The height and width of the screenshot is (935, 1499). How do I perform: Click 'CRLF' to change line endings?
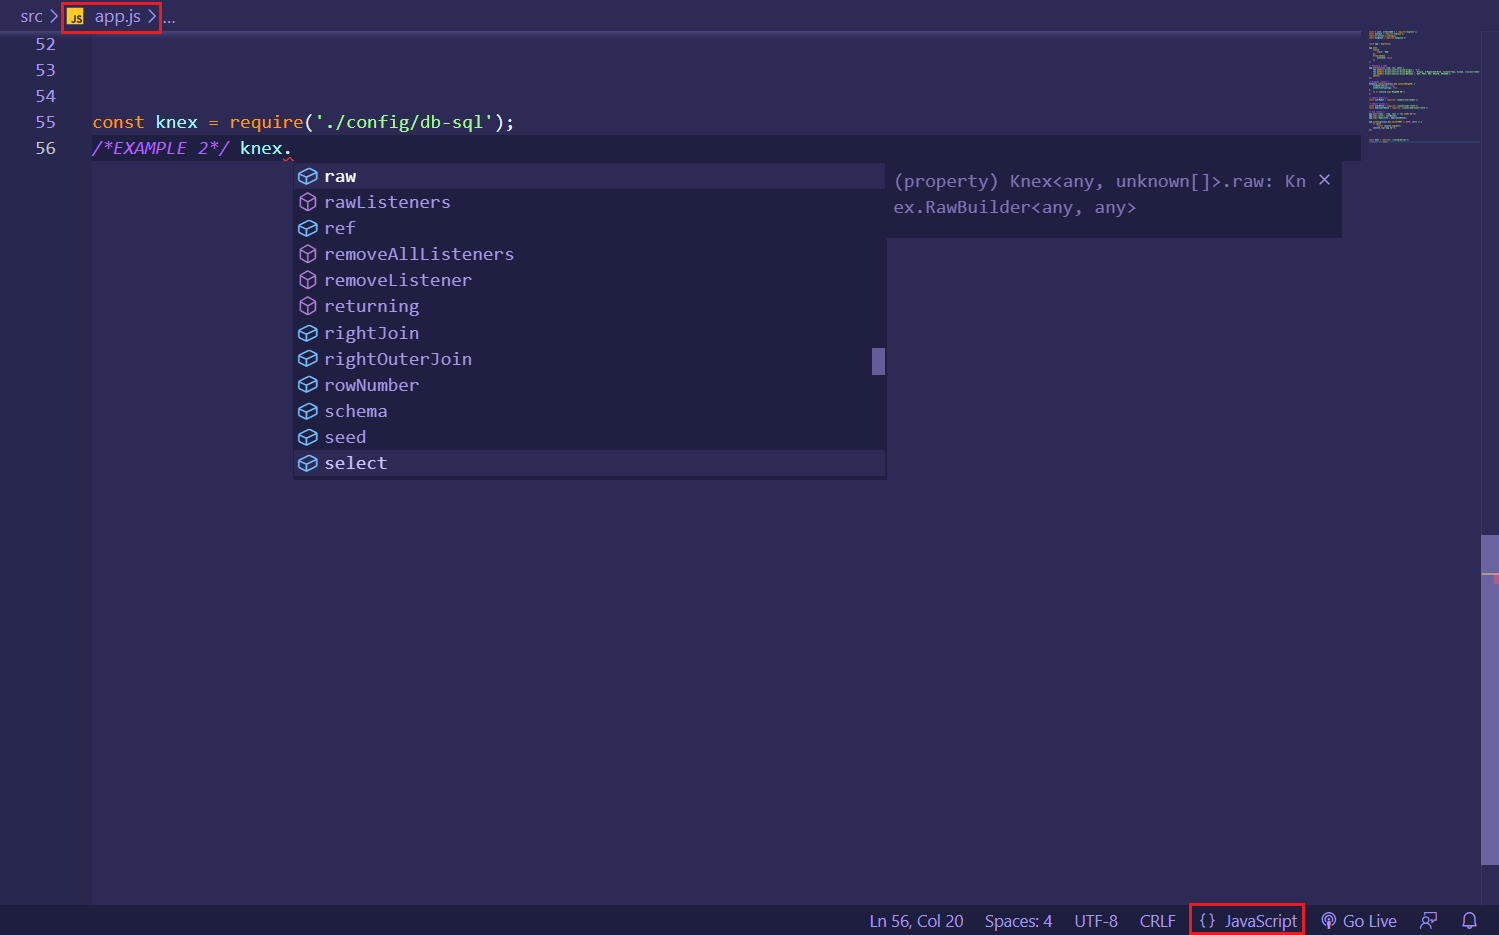pos(1157,920)
